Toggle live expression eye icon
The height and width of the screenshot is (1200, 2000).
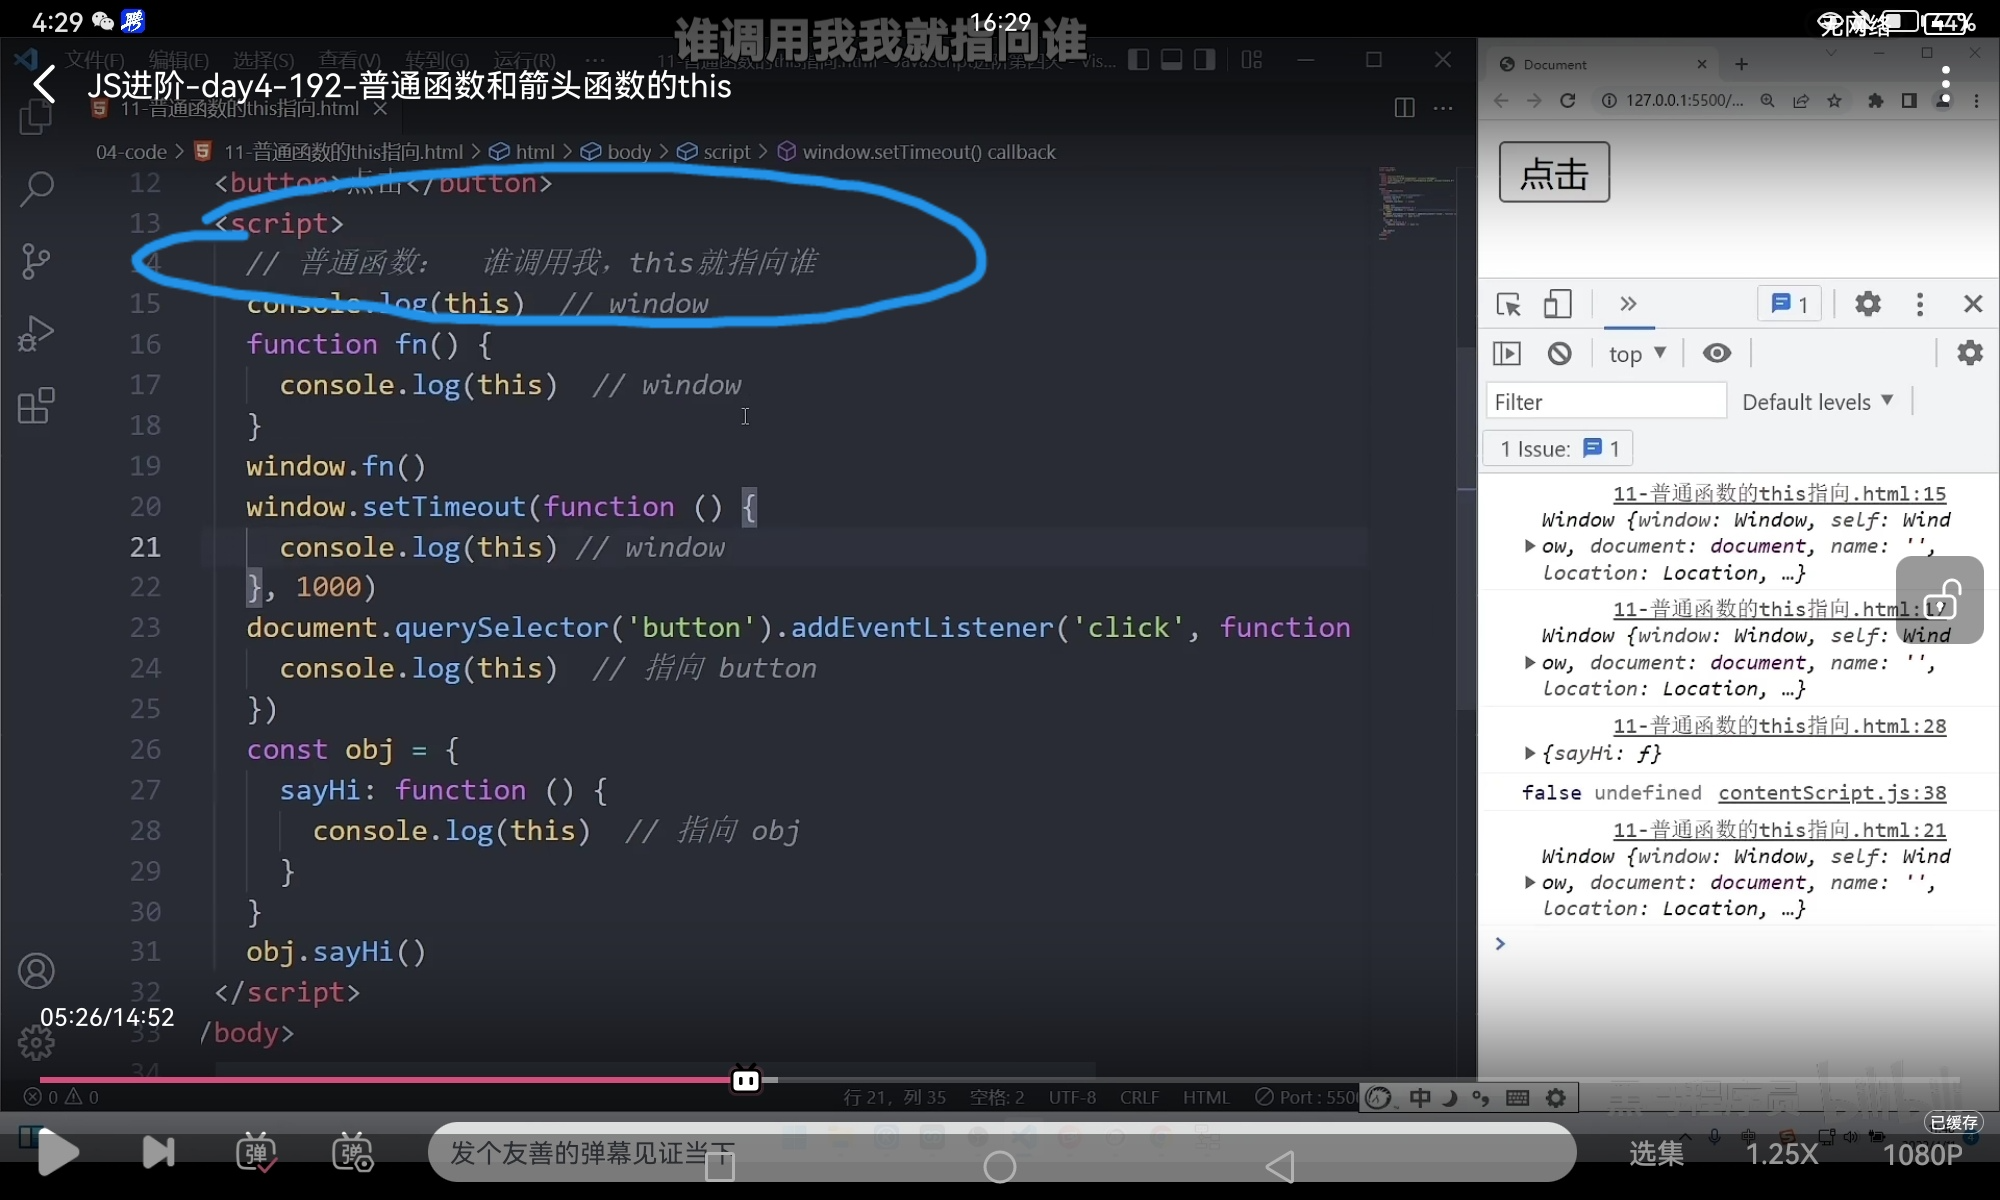[1717, 353]
